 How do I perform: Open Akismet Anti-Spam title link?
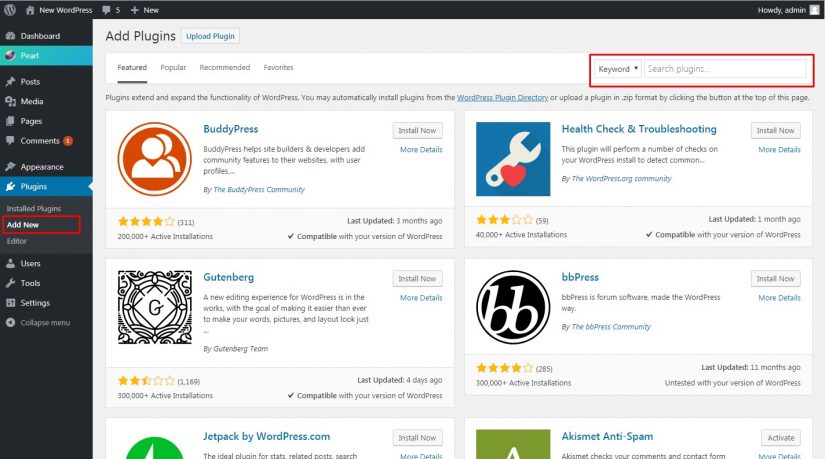607,436
